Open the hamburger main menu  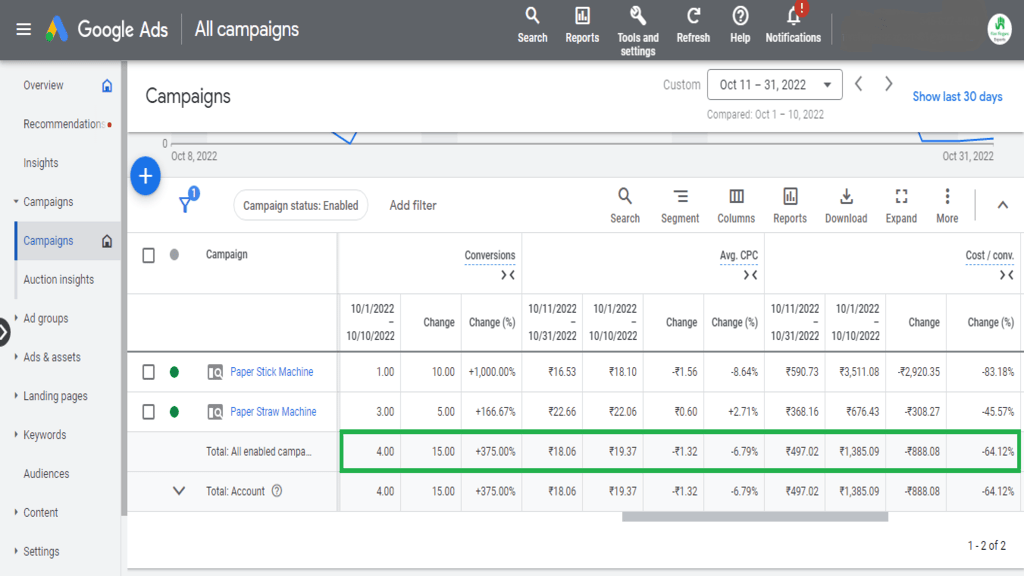point(24,29)
